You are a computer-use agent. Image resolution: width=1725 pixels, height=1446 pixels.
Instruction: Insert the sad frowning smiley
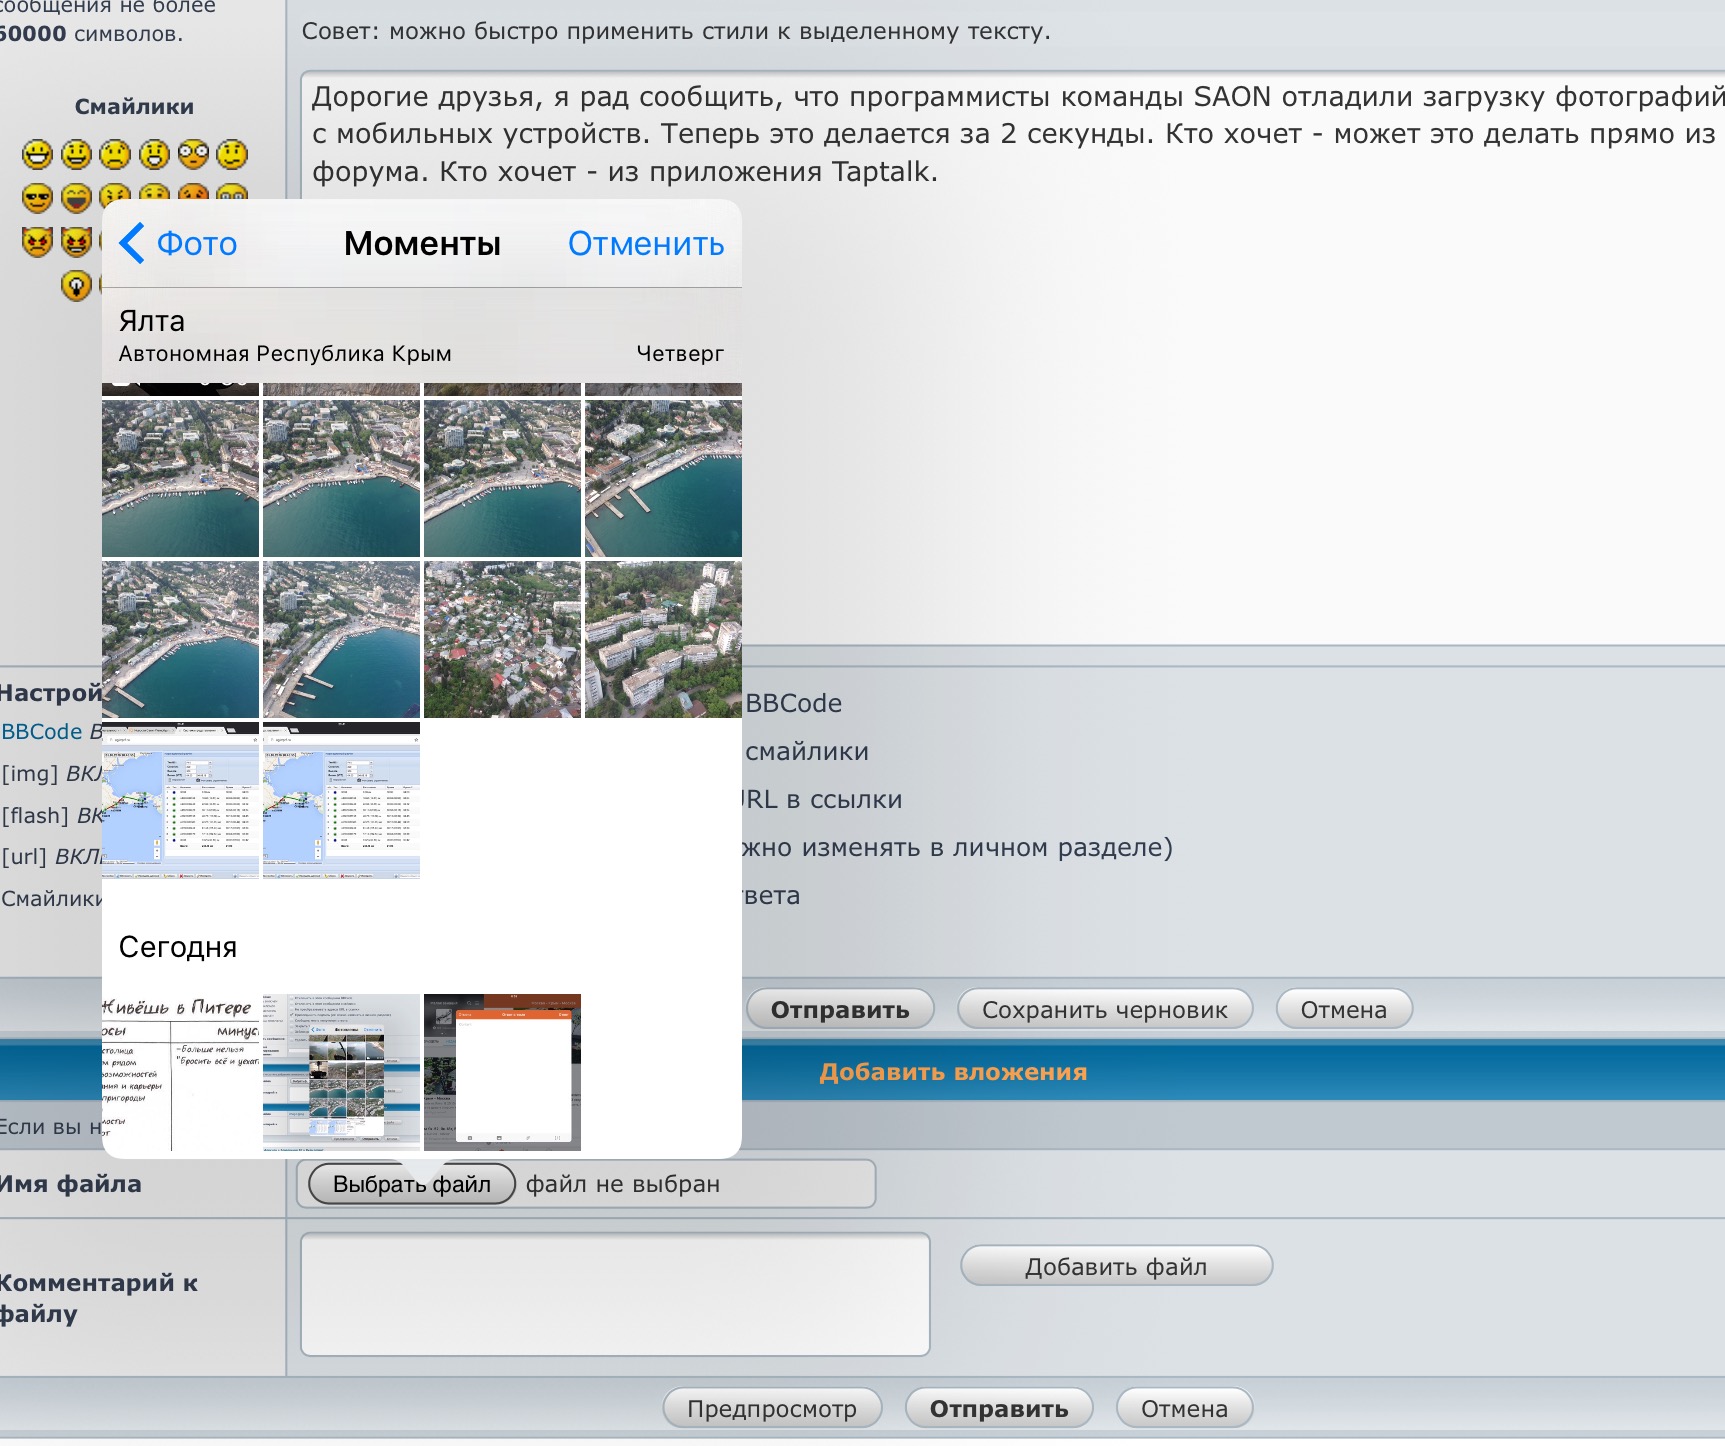pos(115,154)
